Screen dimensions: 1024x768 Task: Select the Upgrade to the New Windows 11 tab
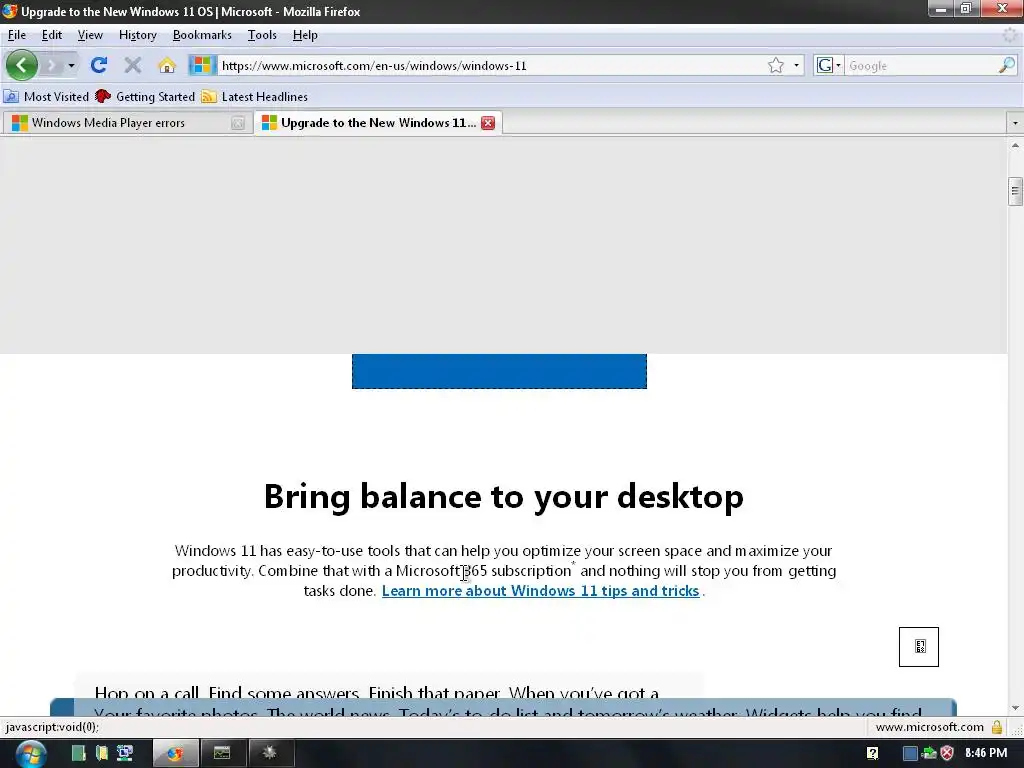click(x=369, y=123)
